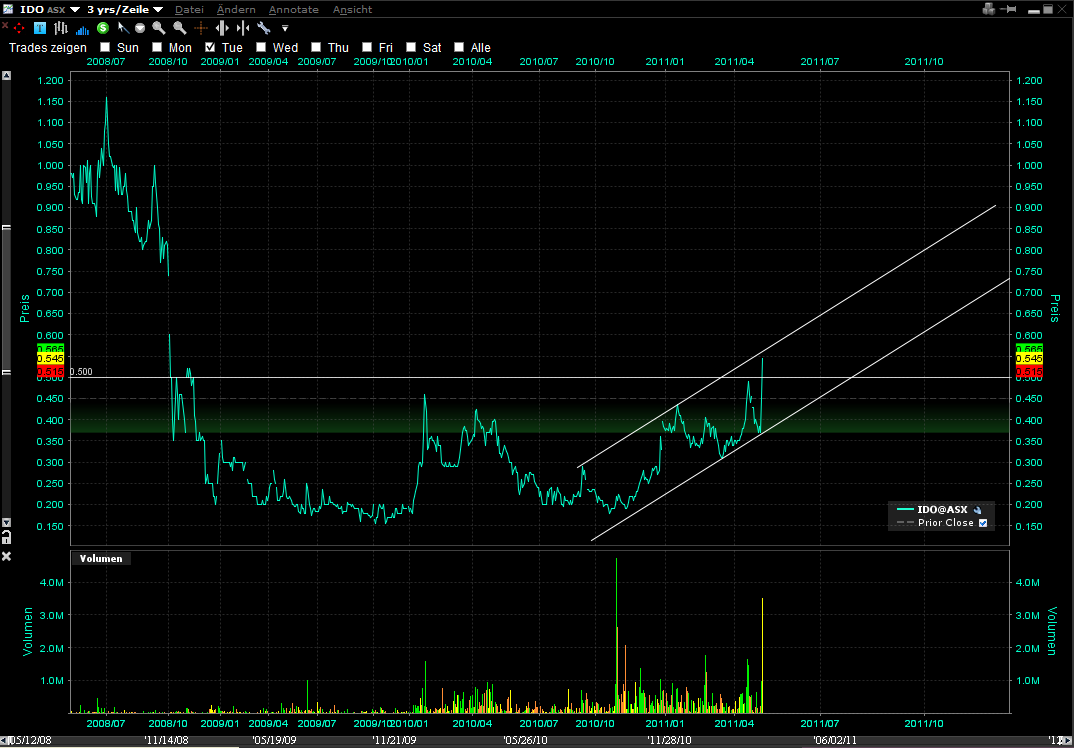This screenshot has height=748, width=1074.
Task: Click the green 0.565 price tag on left axis
Action: 50,349
